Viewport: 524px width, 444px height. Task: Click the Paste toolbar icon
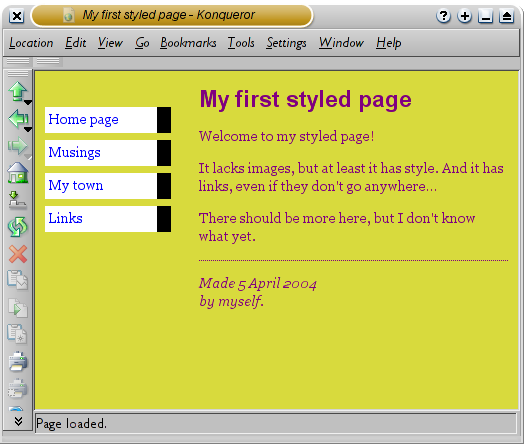(x=17, y=334)
